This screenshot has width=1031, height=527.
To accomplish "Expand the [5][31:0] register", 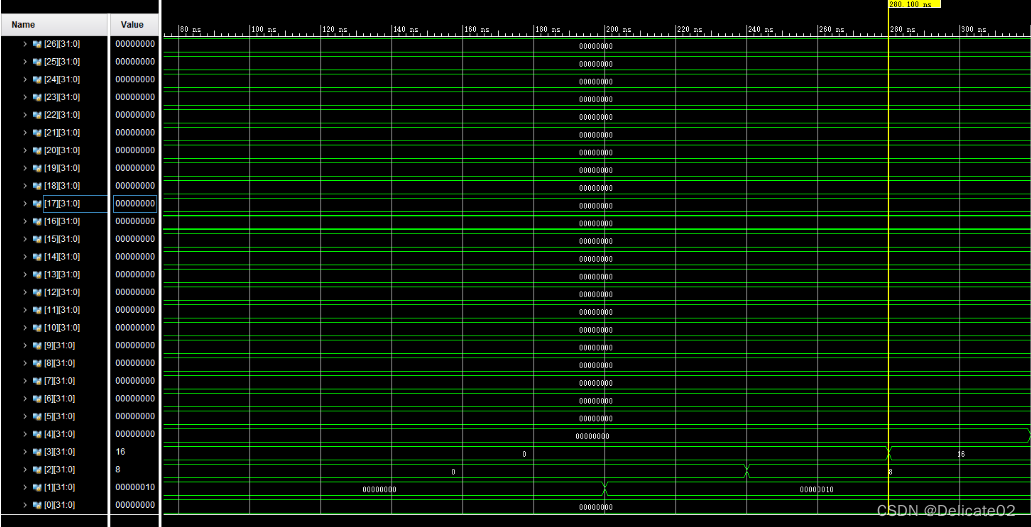I will point(25,417).
